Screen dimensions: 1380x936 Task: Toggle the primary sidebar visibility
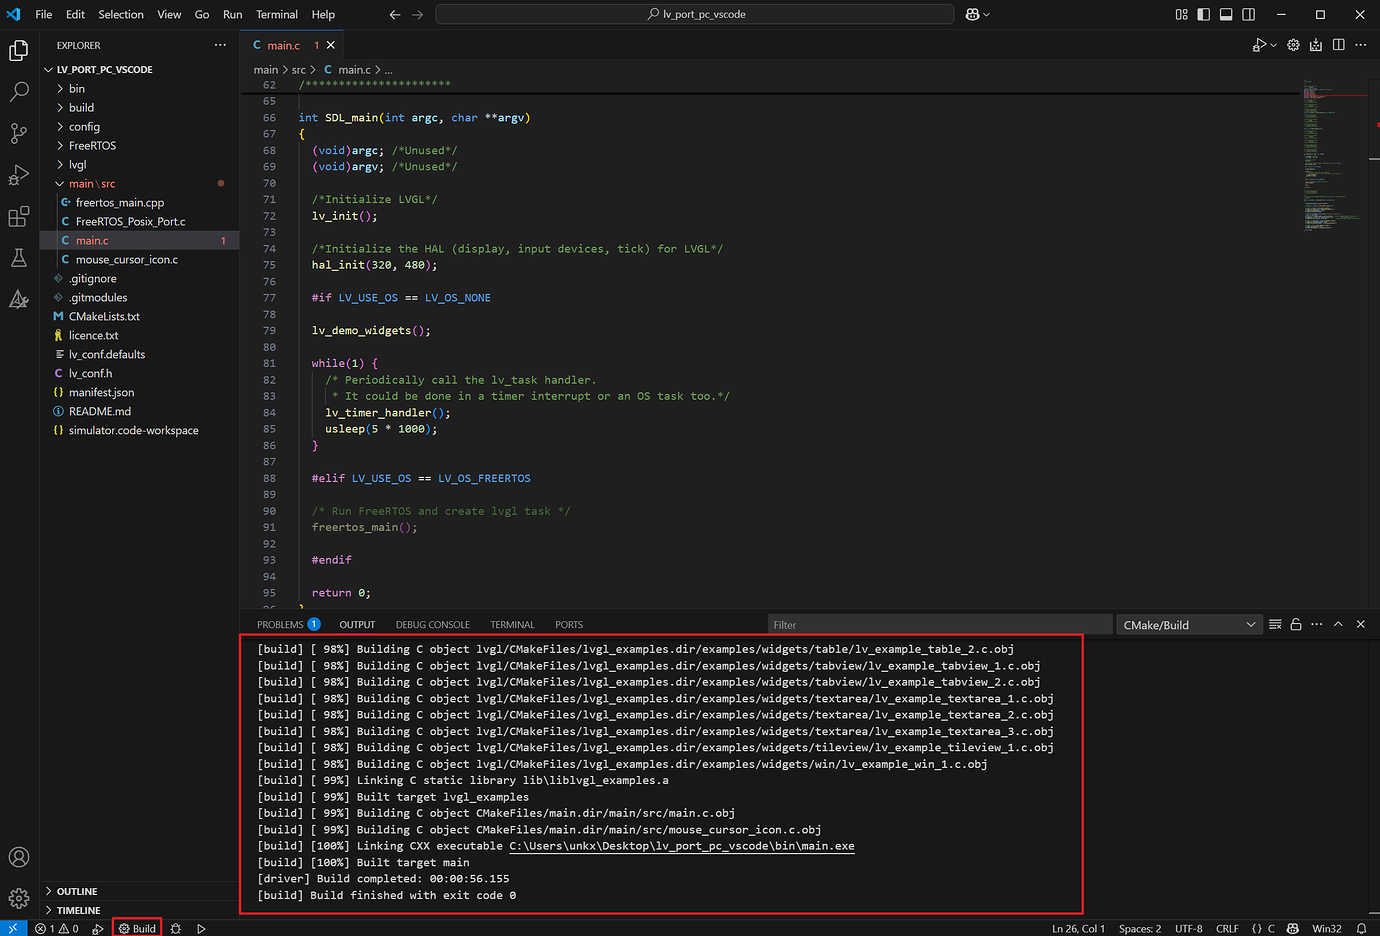[x=1202, y=14]
